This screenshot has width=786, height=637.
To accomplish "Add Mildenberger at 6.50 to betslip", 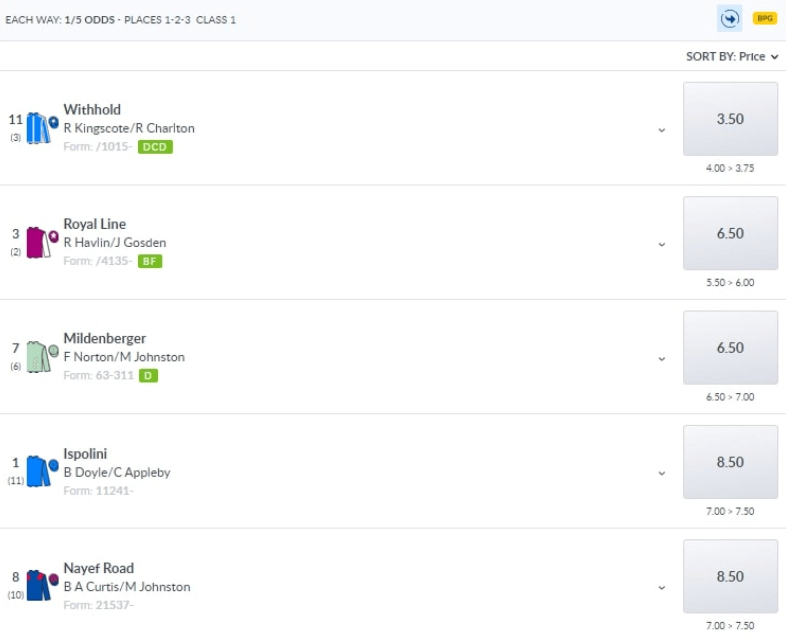I will pyautogui.click(x=730, y=348).
